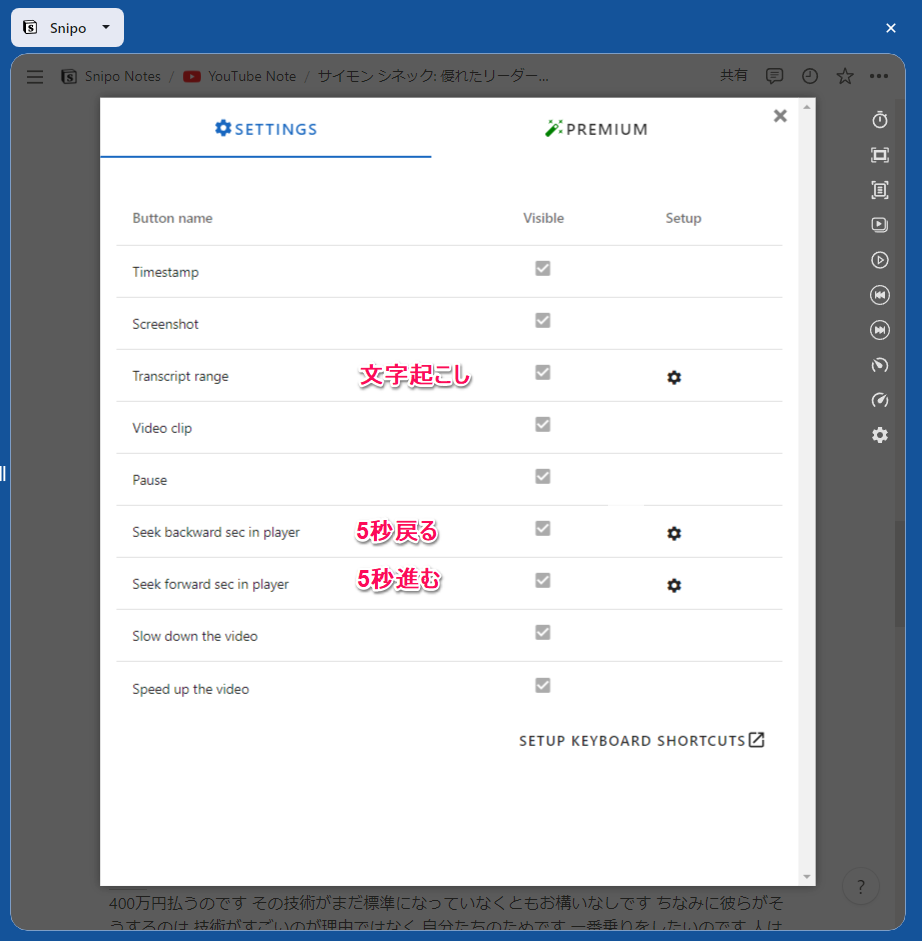Toggle Seek backward visible checkbox

click(x=543, y=529)
